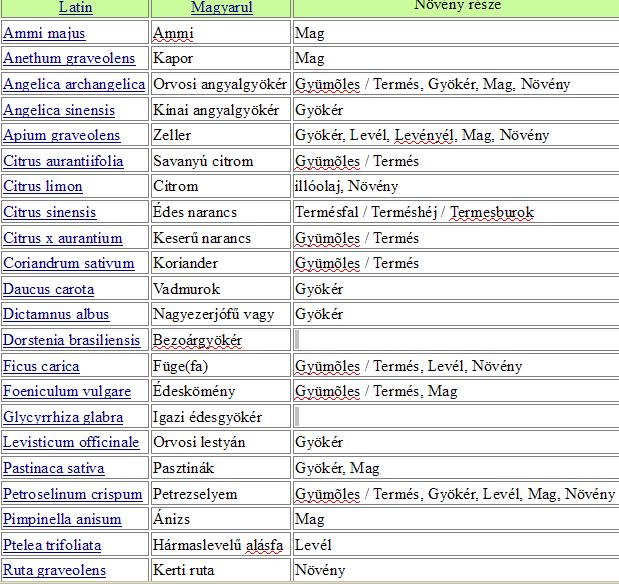Image resolution: width=619 pixels, height=584 pixels.
Task: Sort by the Latin column header
Action: tap(76, 8)
